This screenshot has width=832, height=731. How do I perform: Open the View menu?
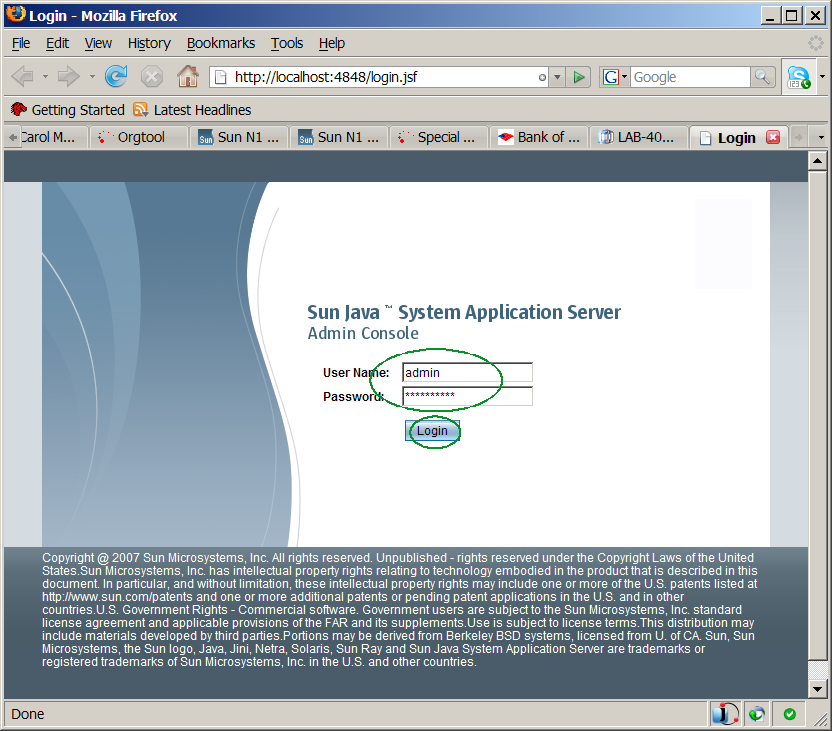(98, 43)
